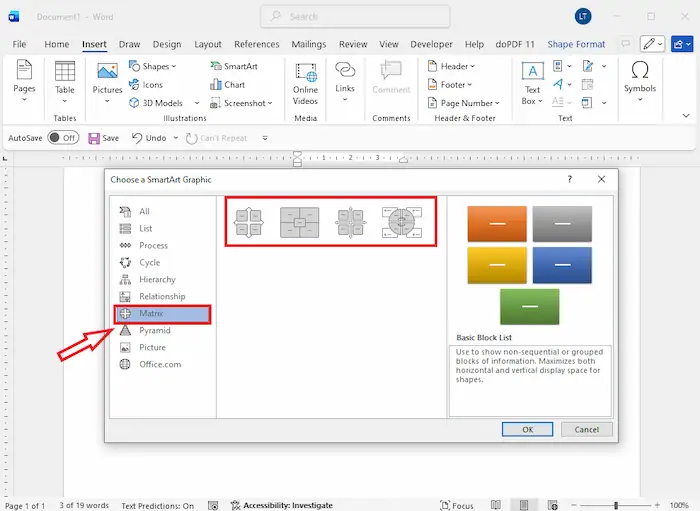Select the first matrix layout thumbnail

pos(248,222)
